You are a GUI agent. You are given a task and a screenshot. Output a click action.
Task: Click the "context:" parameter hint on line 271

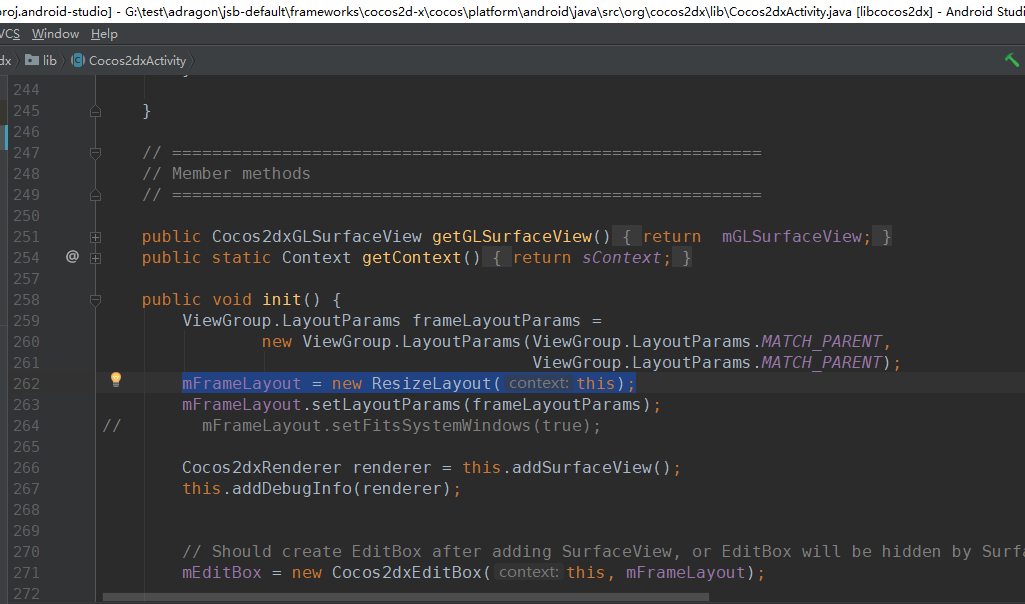coord(528,572)
